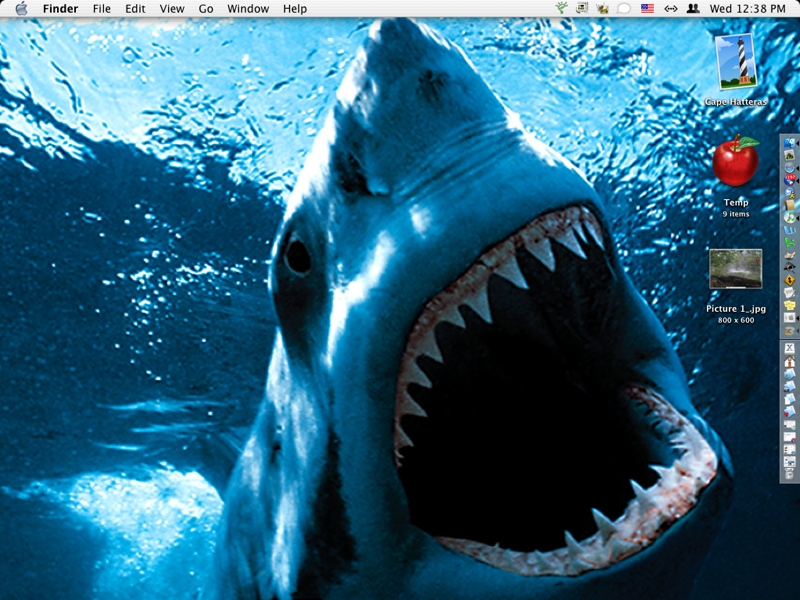This screenshot has width=800, height=600.
Task: Click the speech bubble status menu icon
Action: [x=624, y=9]
